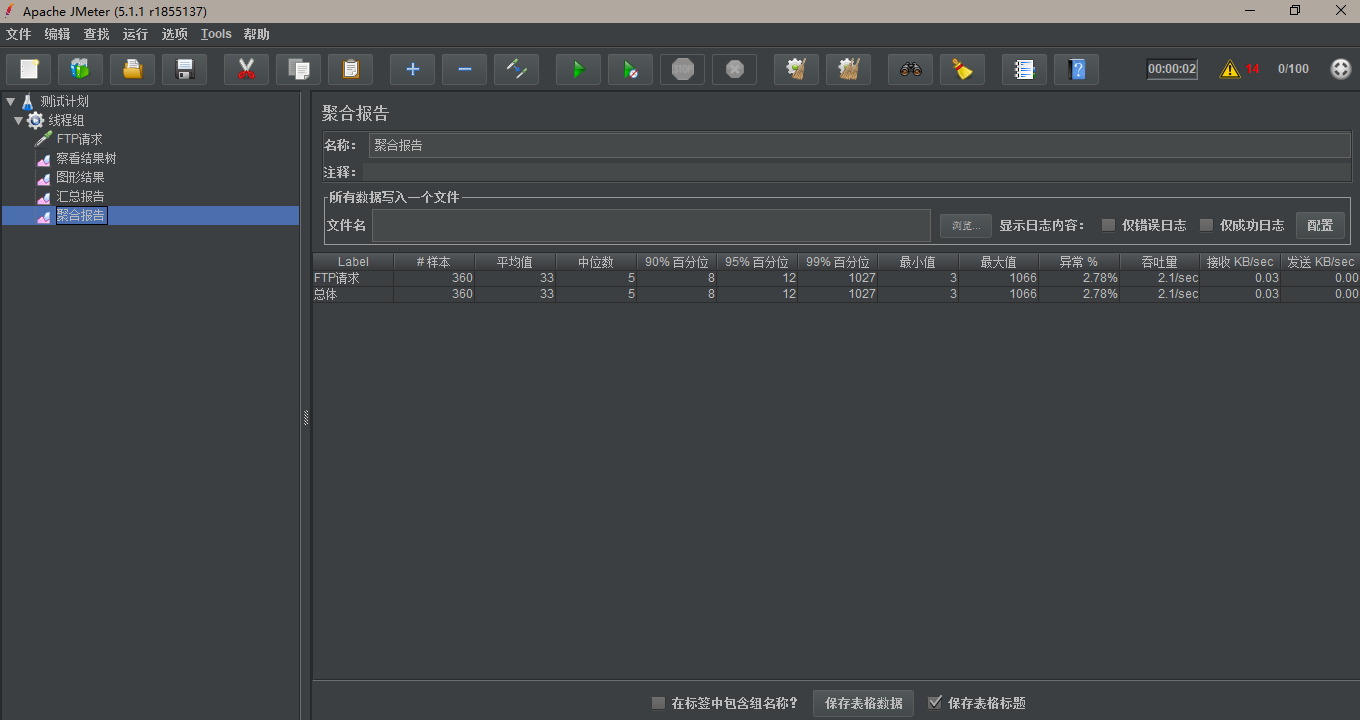Click the 90% 百分位 column header
This screenshot has width=1360, height=720.
pyautogui.click(x=677, y=262)
